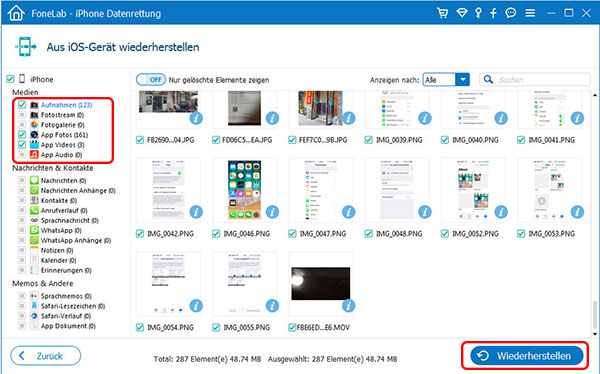This screenshot has width=600, height=374.
Task: Click the vertical scrollbar thumb
Action: (x=595, y=314)
